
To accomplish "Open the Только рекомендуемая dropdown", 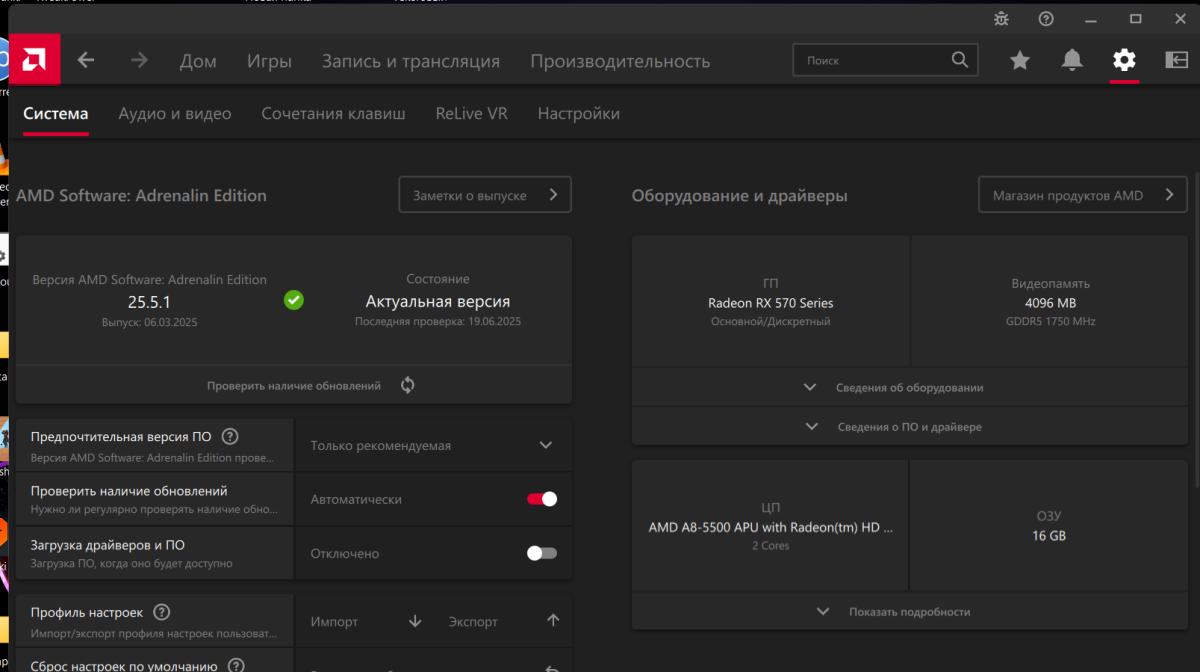I will [432, 445].
